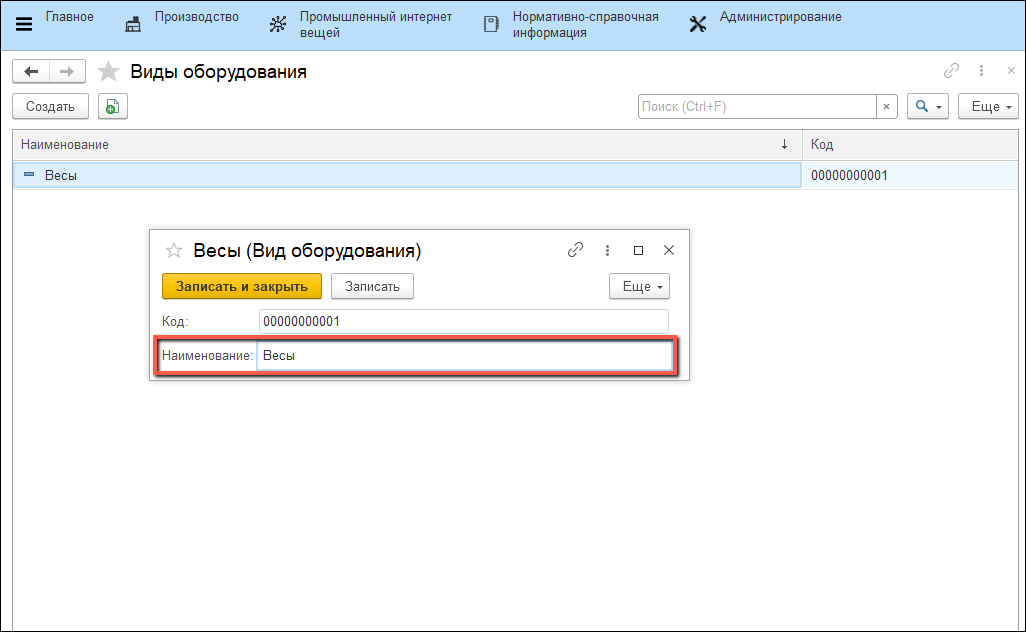The image size is (1026, 632).
Task: Open the Еще dropdown in list toolbar
Action: tap(987, 107)
